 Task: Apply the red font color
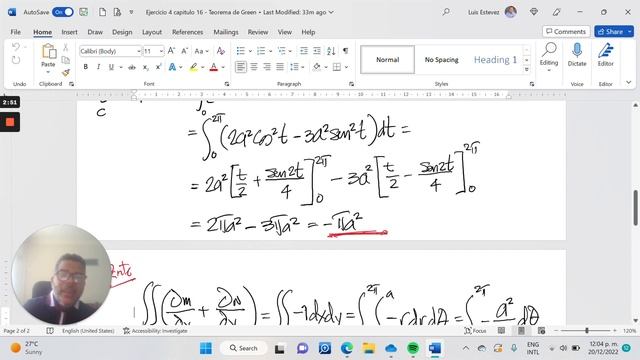[x=213, y=67]
